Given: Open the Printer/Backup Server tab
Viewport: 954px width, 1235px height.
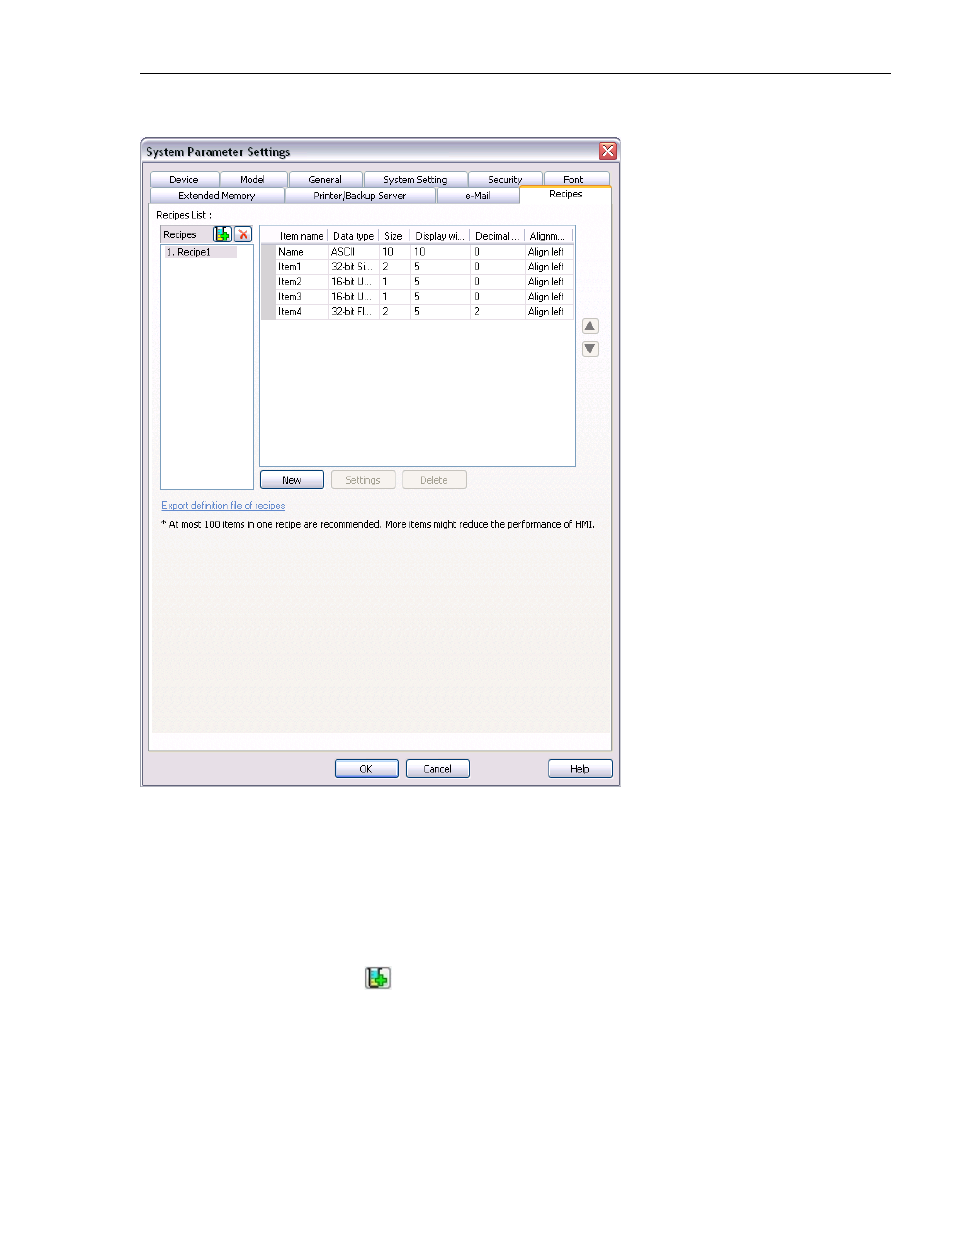Looking at the screenshot, I should (x=360, y=195).
